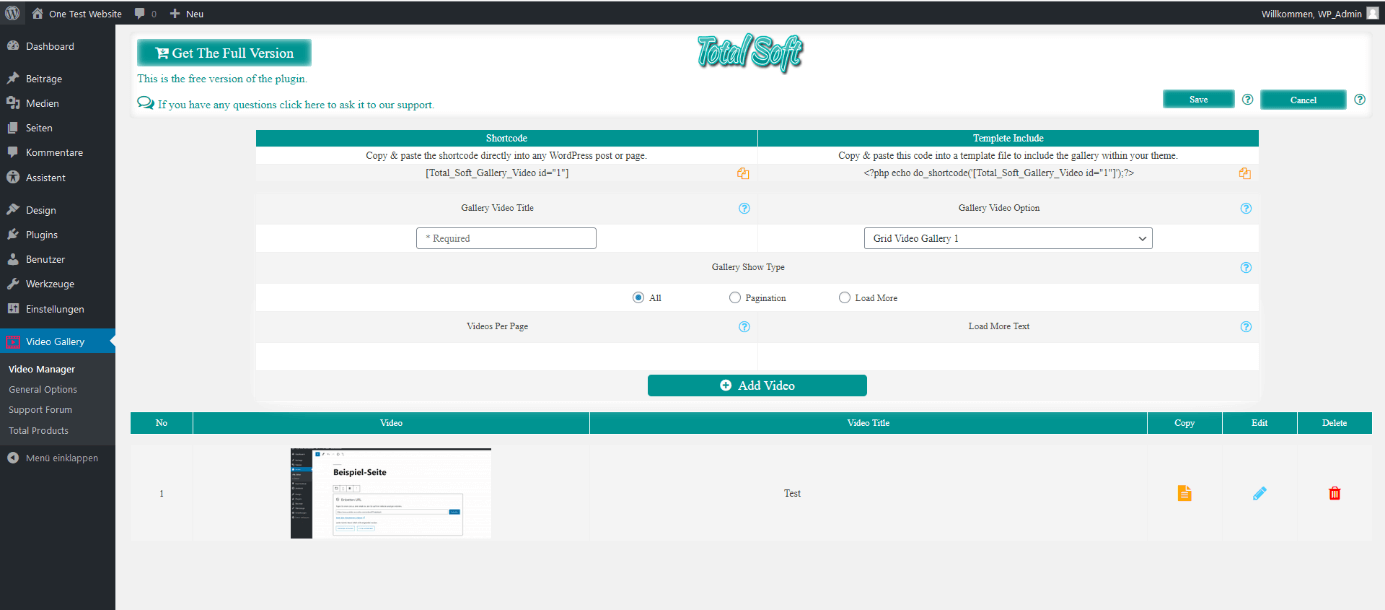Click the WP_Admin user avatar
Image resolution: width=1385 pixels, height=610 pixels.
[x=1372, y=13]
